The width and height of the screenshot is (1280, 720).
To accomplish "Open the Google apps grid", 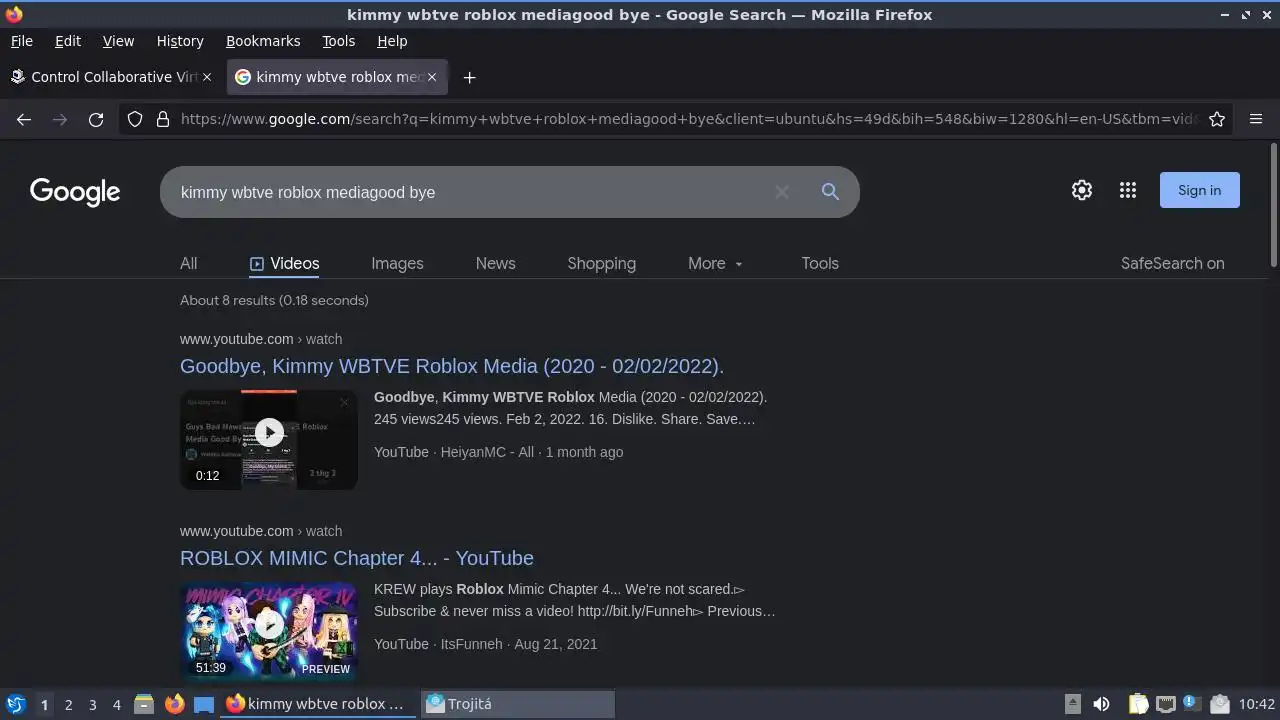I will [1128, 190].
